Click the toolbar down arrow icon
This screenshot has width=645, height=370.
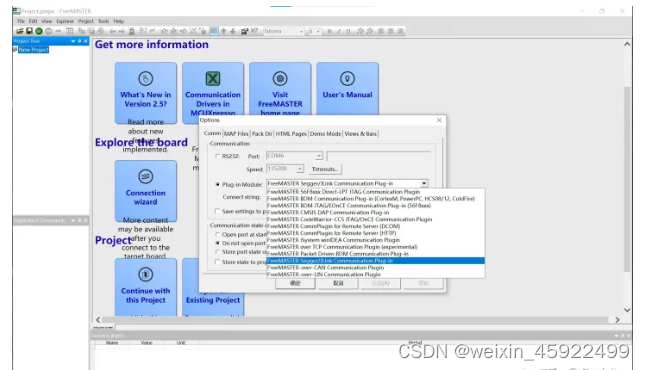coord(233,31)
